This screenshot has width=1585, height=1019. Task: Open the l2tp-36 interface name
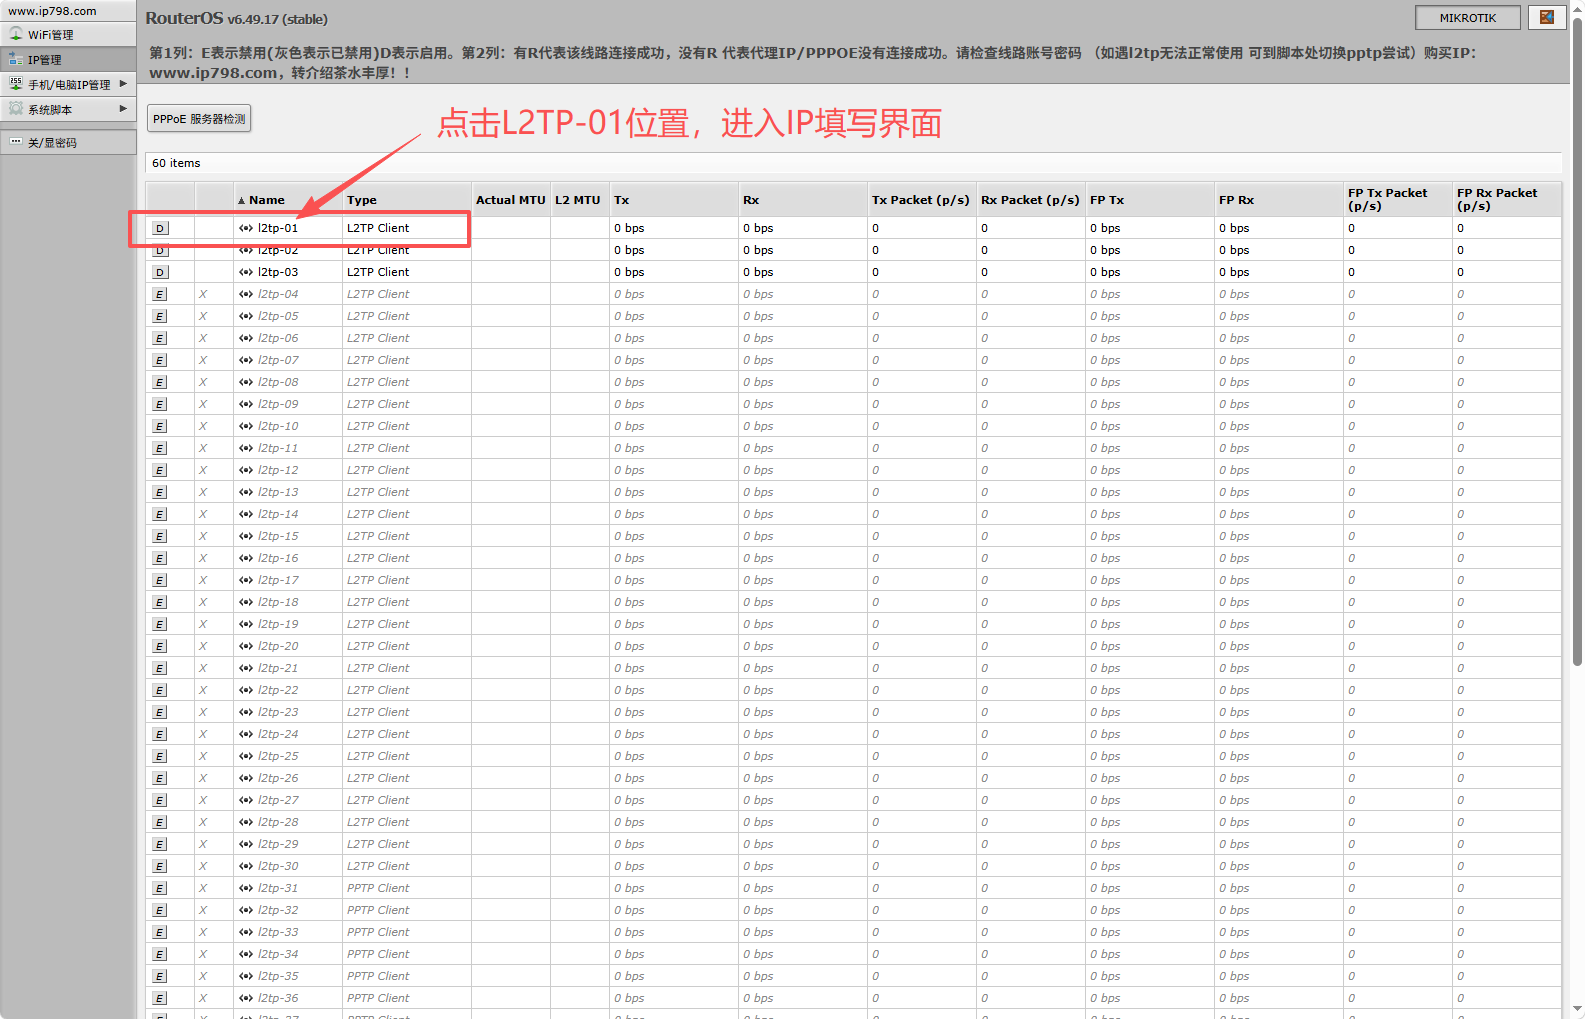click(278, 998)
